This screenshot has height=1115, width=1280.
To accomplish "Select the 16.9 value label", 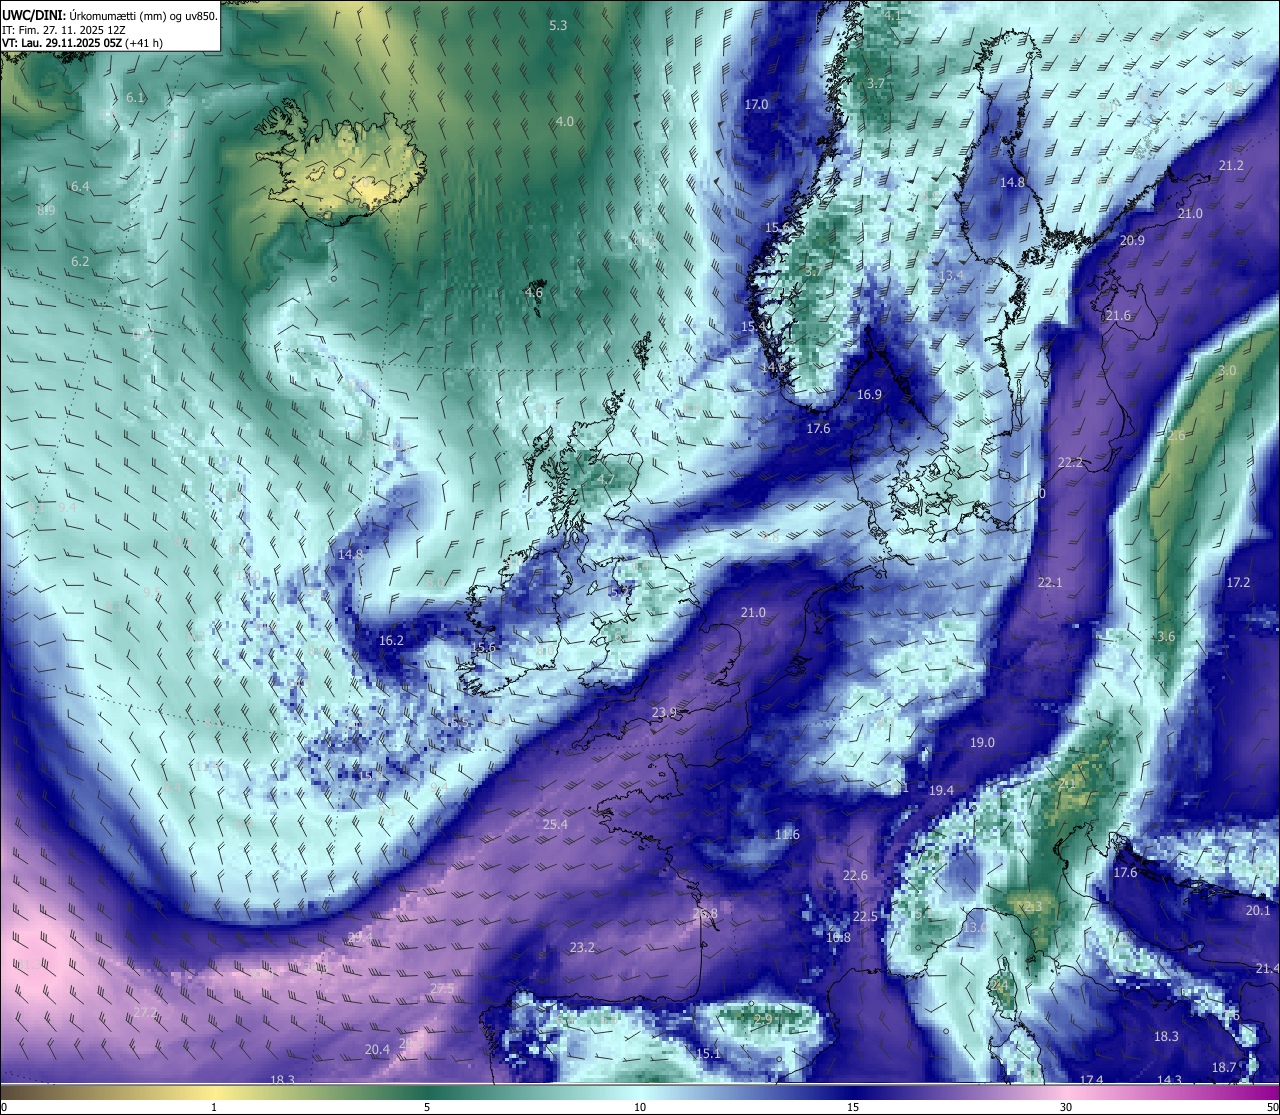I will [x=869, y=395].
